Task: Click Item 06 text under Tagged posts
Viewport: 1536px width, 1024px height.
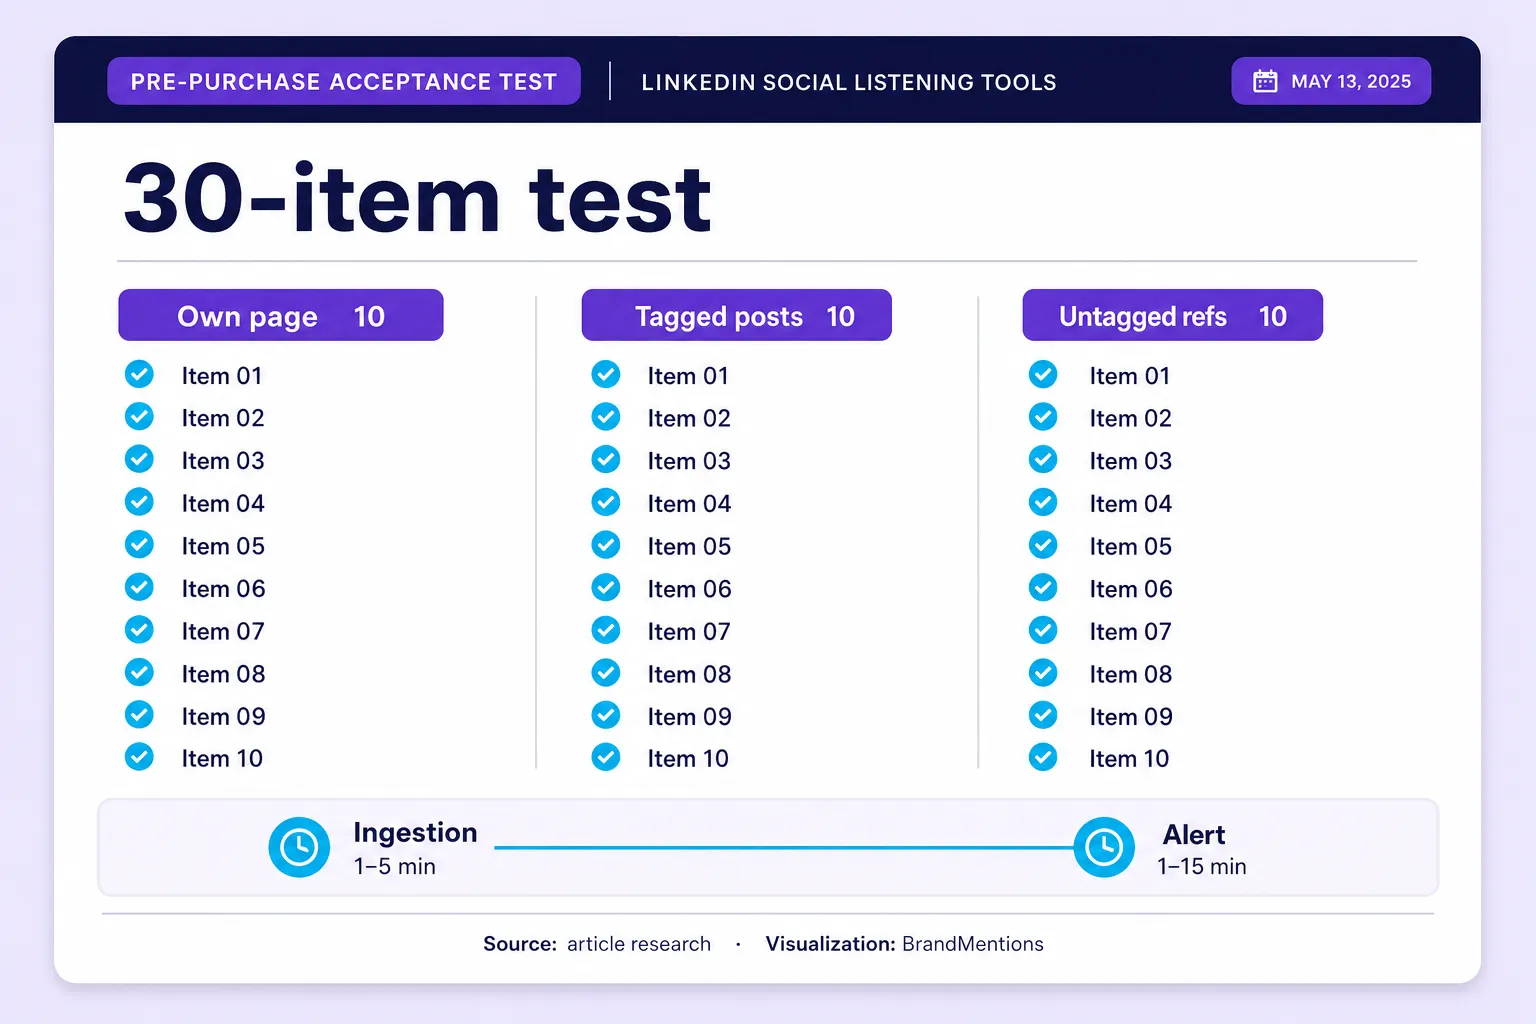Action: click(x=689, y=589)
